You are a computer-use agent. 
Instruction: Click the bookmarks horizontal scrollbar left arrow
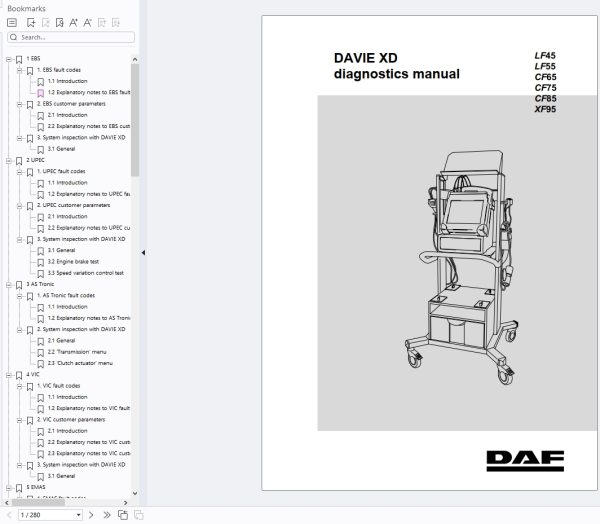pos(7,503)
